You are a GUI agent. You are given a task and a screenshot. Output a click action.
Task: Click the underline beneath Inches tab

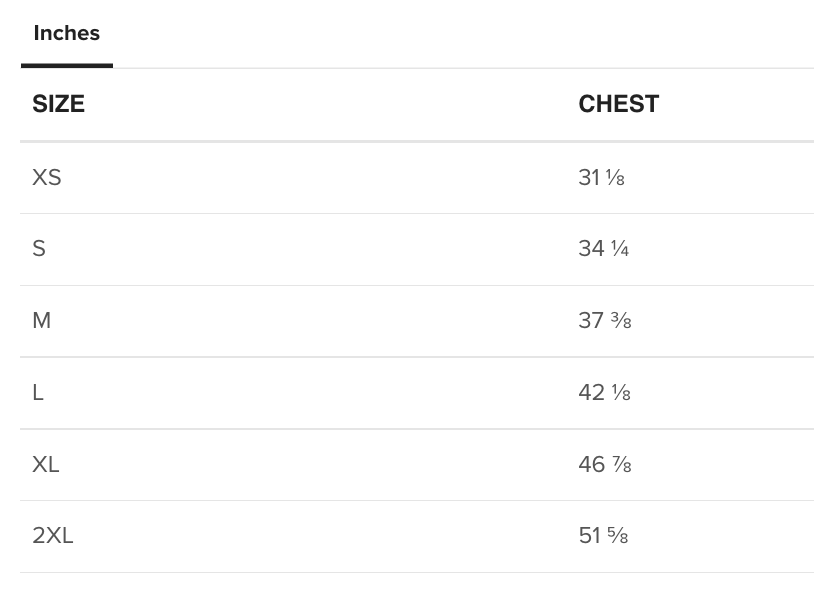pos(66,65)
